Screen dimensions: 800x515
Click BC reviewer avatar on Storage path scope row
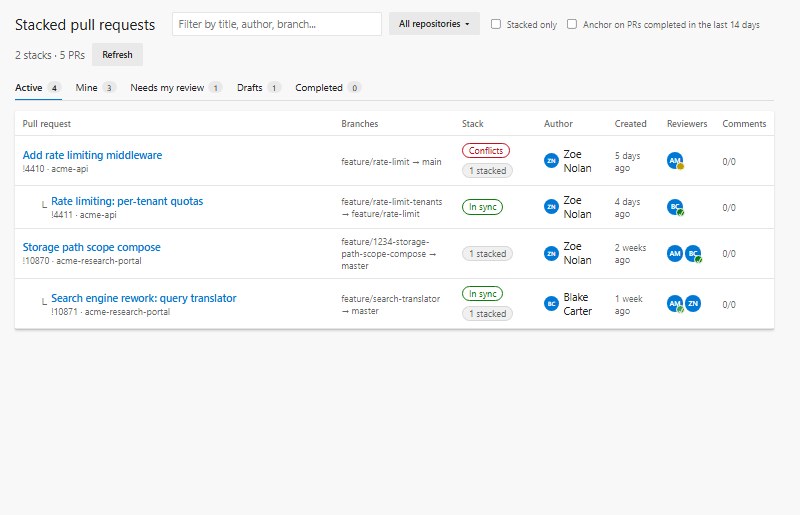(x=693, y=253)
